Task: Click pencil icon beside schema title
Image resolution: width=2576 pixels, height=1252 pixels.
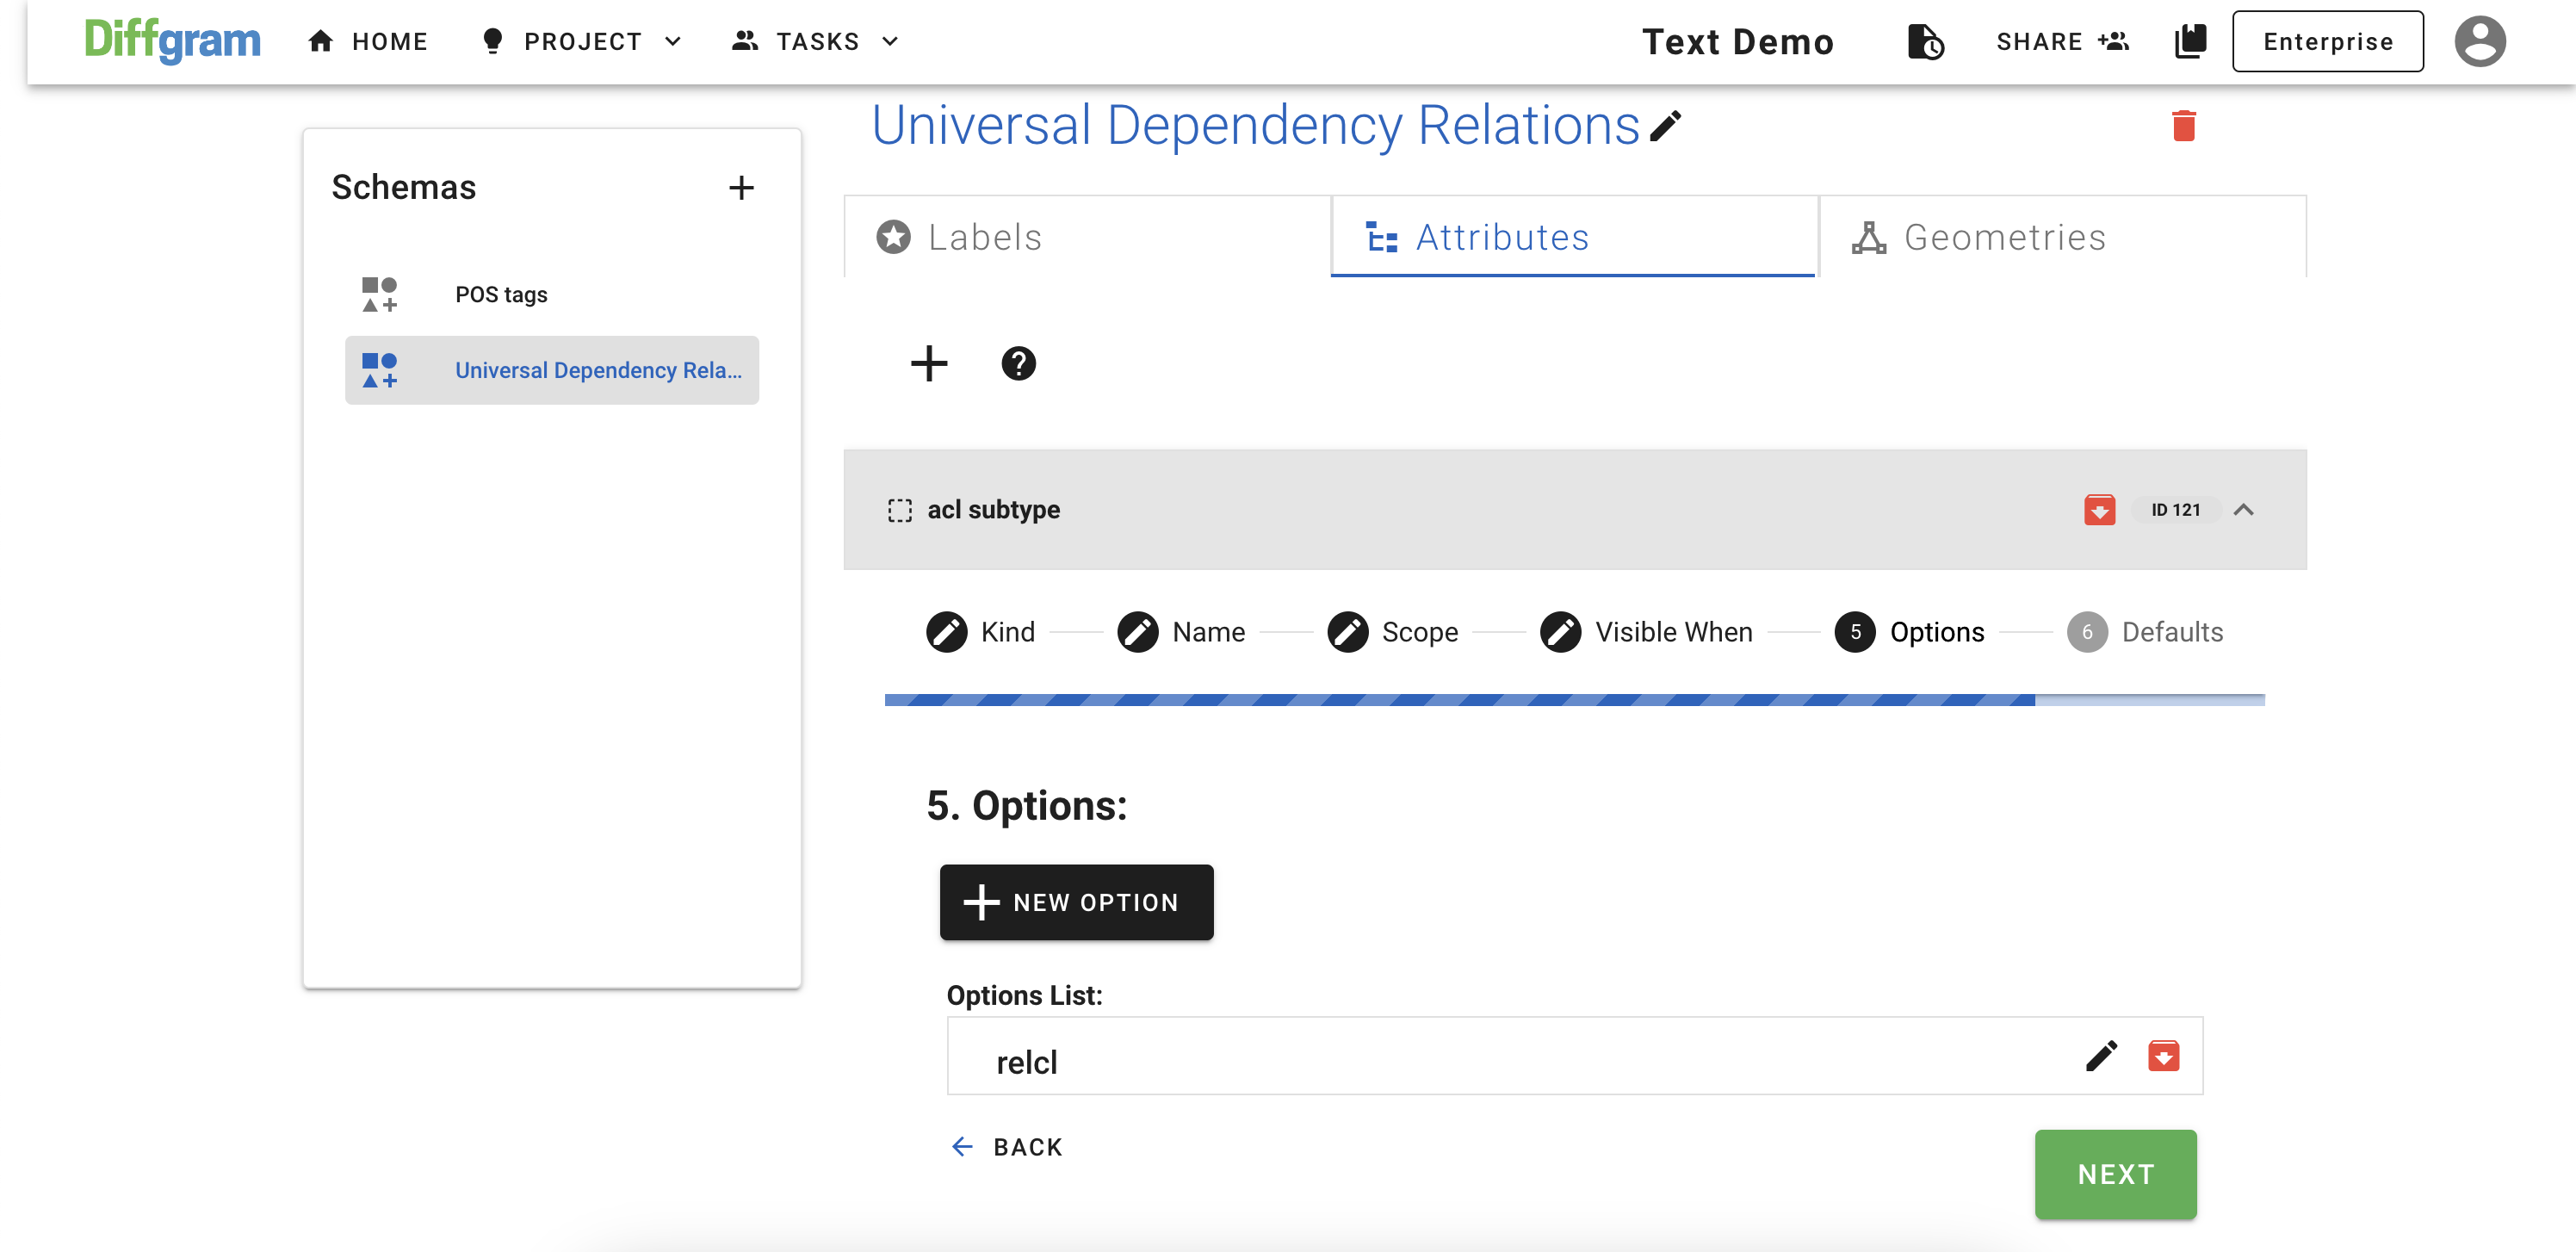Action: click(x=1666, y=126)
